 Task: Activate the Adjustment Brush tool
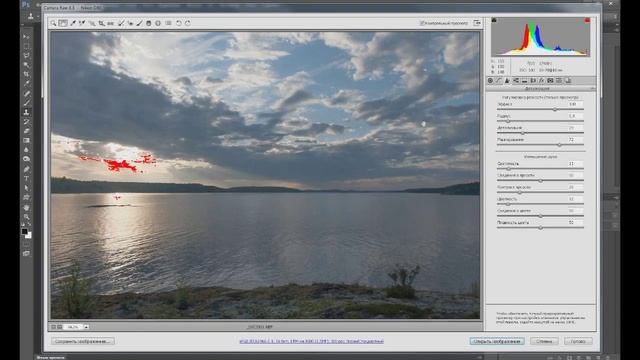pos(139,23)
